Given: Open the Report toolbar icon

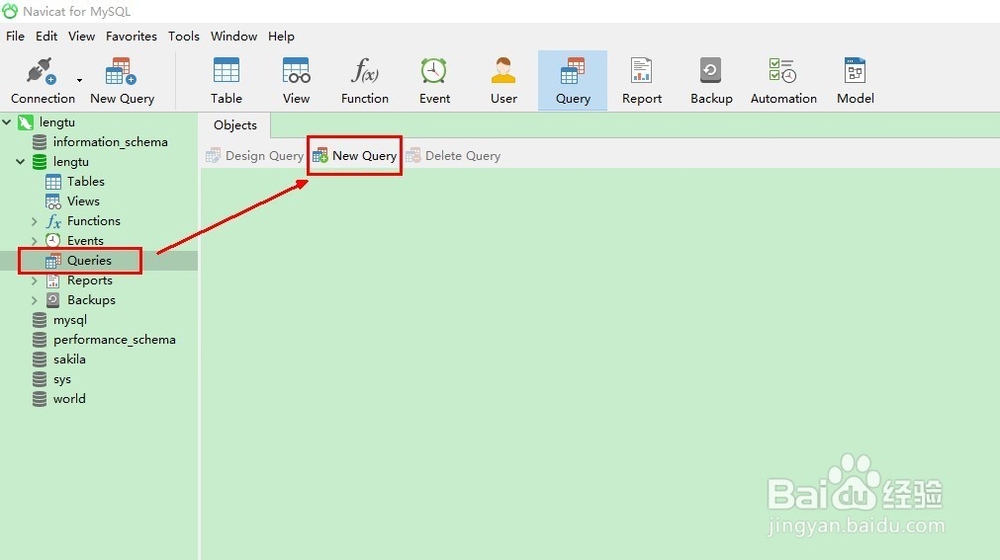Looking at the screenshot, I should click(642, 80).
